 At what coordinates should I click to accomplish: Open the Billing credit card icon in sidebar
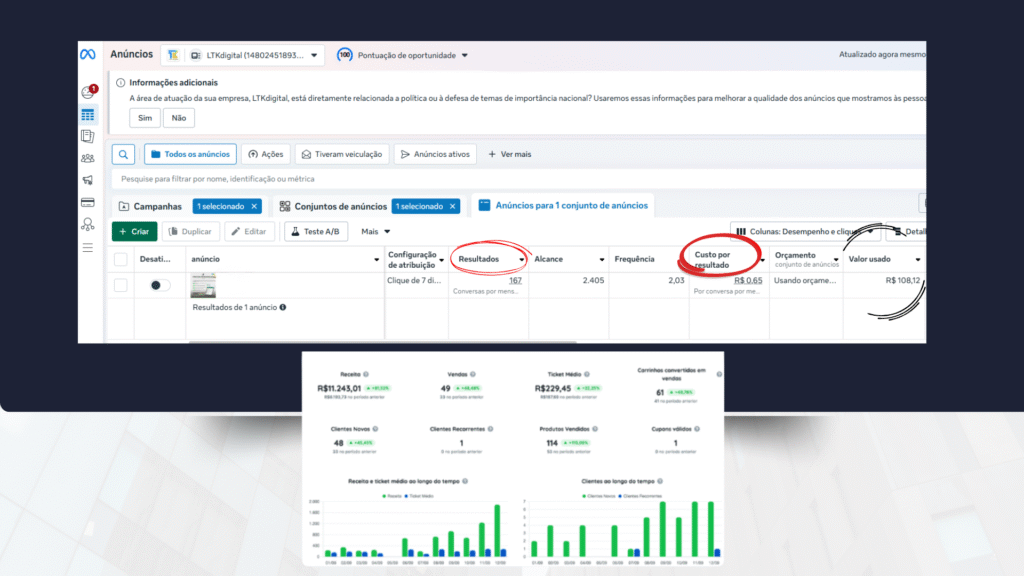click(88, 202)
